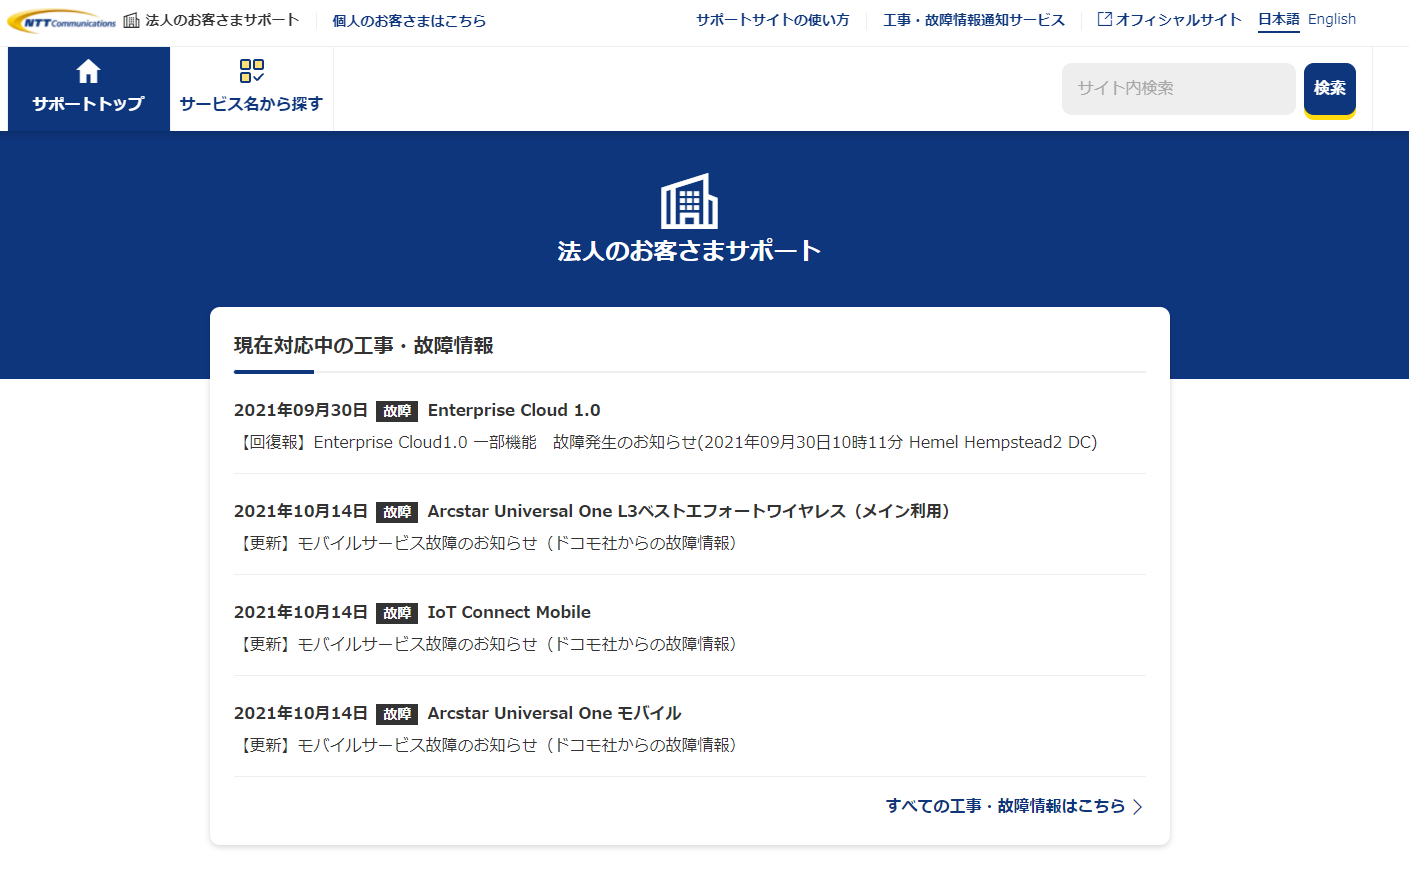Image resolution: width=1409 pixels, height=869 pixels.
Task: Click the 法人のお客さまサポート banner title
Action: click(689, 251)
